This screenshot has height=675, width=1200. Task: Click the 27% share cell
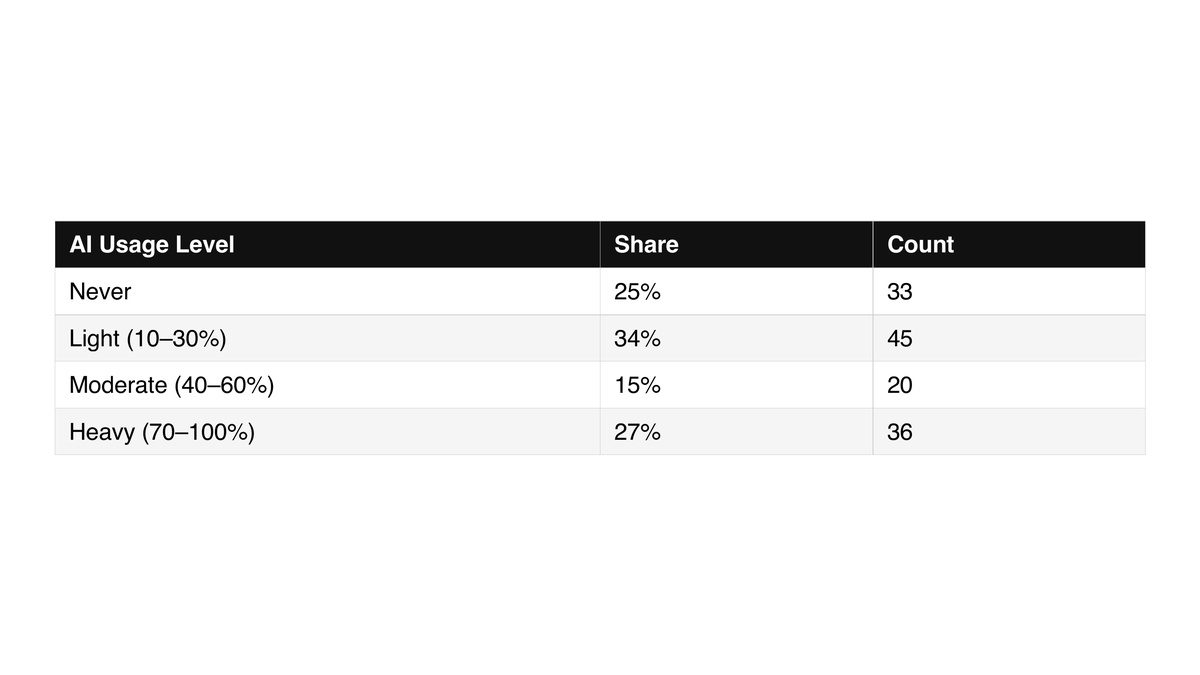[736, 432]
